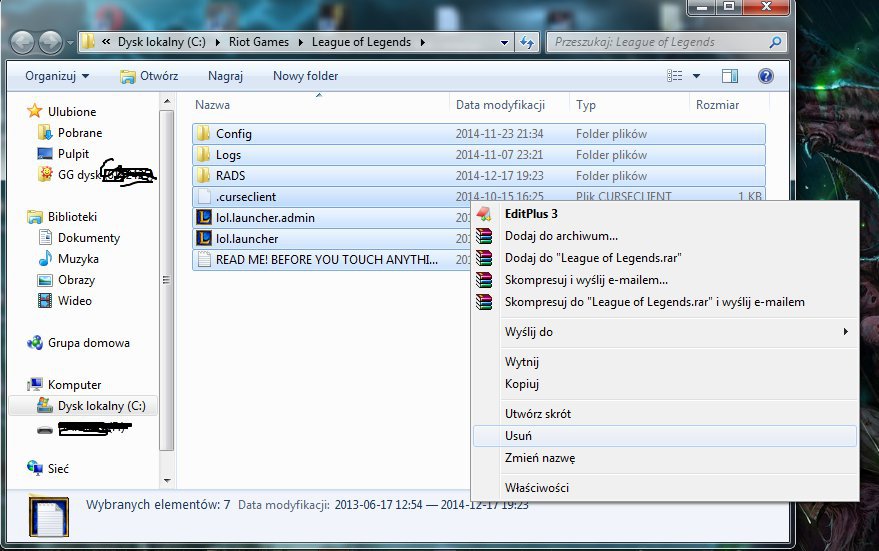Click the Sieć network icon
Viewport: 879px width, 551px height.
pyautogui.click(x=35, y=468)
